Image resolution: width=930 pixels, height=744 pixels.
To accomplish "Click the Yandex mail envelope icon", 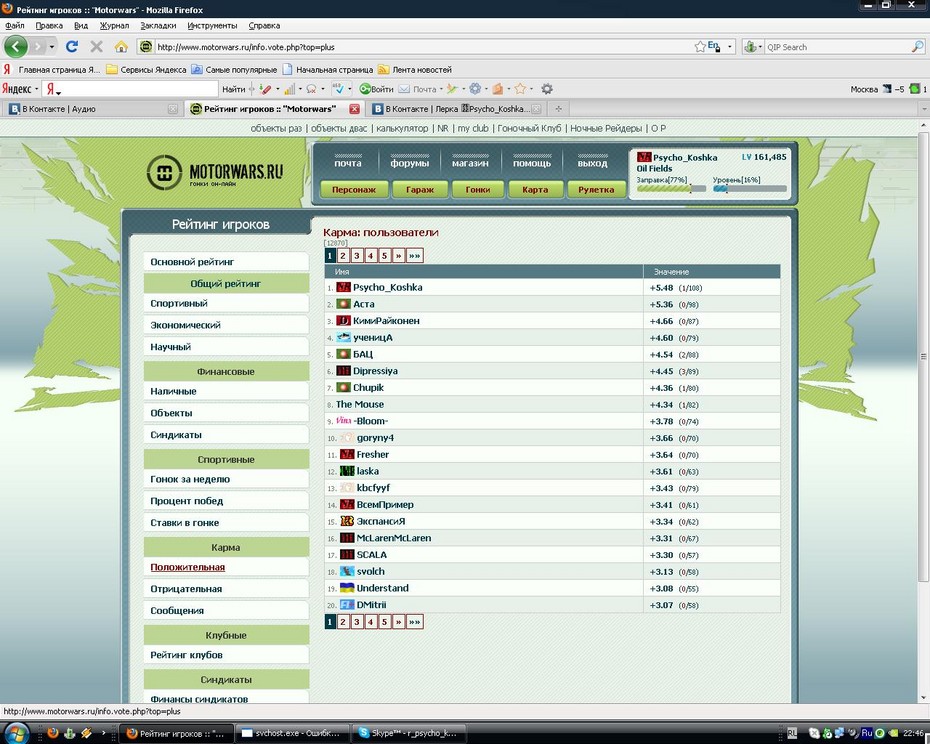I will [x=404, y=89].
